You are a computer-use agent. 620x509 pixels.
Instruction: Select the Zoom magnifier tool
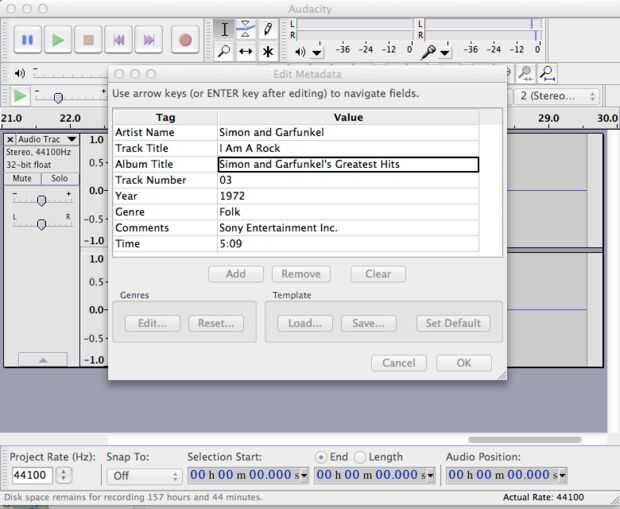click(x=224, y=51)
